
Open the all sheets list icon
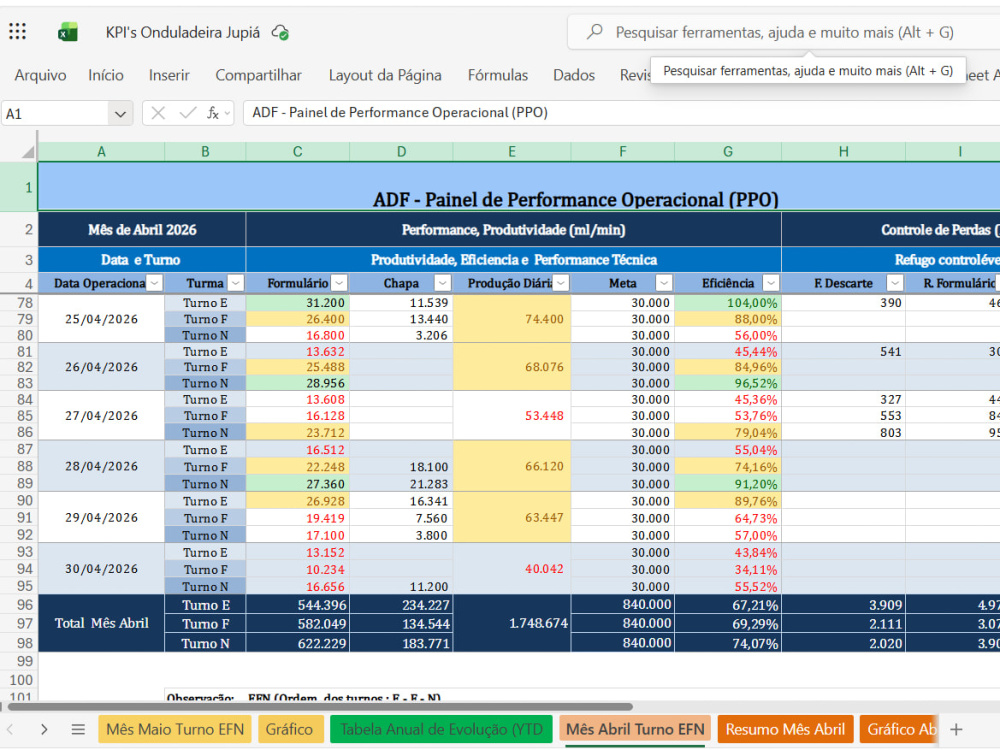78,729
